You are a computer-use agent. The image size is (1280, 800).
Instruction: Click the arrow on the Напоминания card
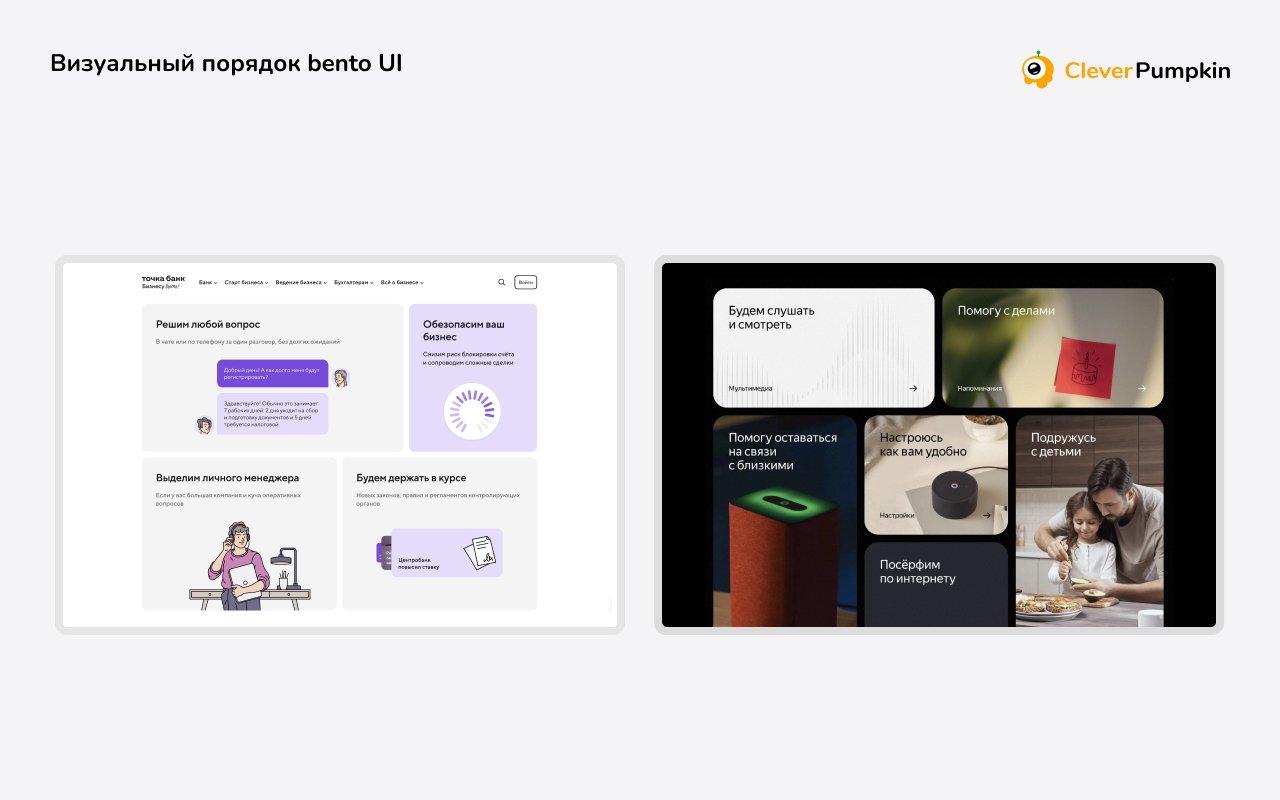pyautogui.click(x=1142, y=388)
